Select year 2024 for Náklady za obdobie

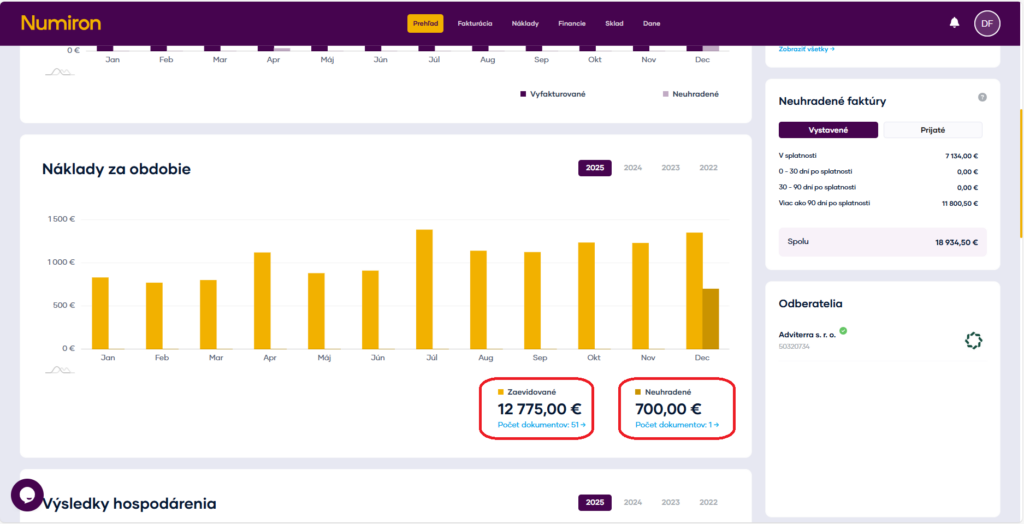coord(633,168)
